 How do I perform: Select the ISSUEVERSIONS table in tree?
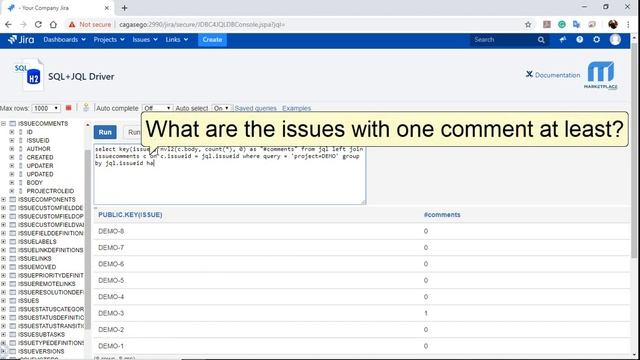pos(41,351)
